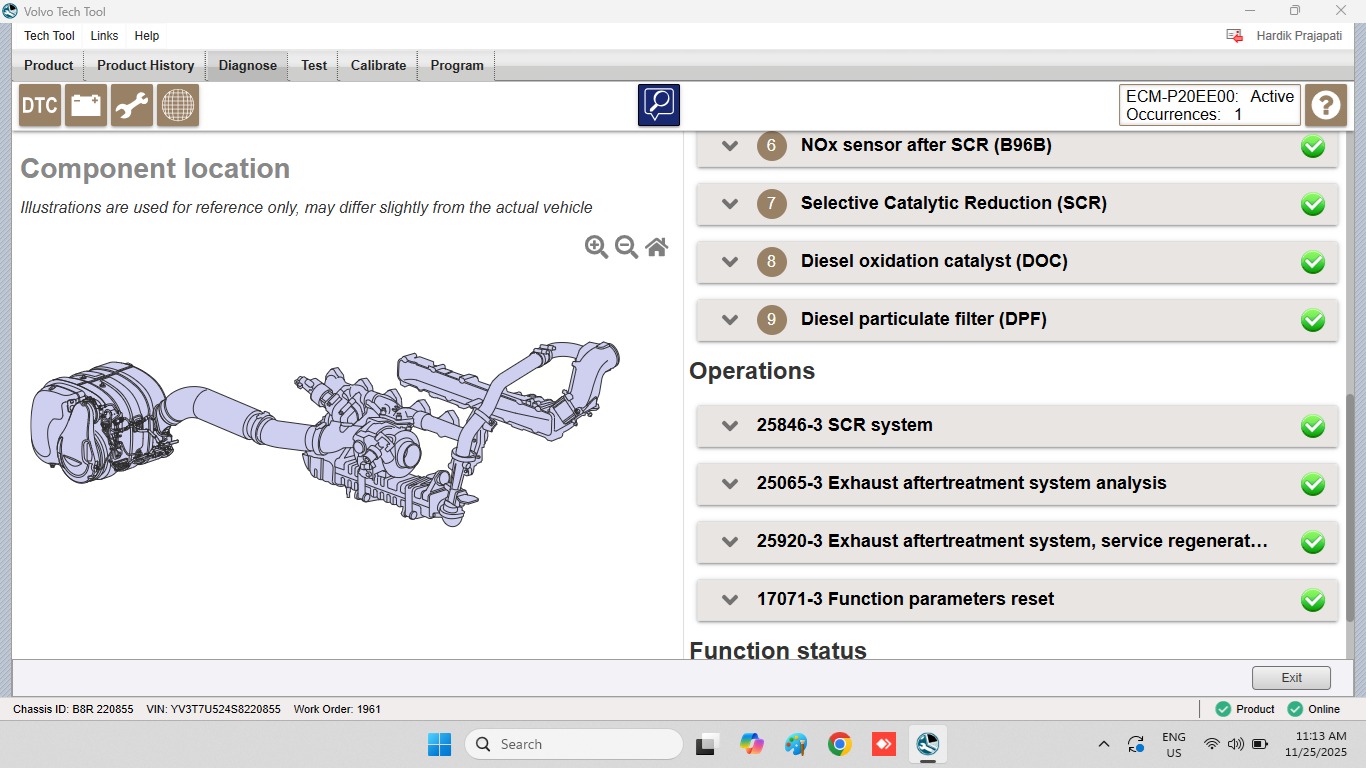This screenshot has width=1366, height=768.
Task: Click the battery icon in toolbar
Action: (x=86, y=105)
